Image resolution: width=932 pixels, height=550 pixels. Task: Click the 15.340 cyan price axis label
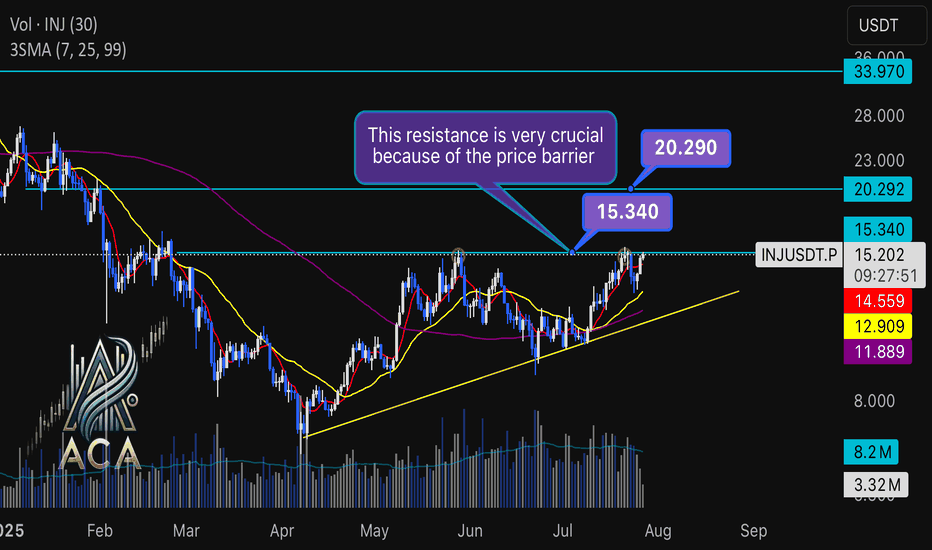(878, 229)
